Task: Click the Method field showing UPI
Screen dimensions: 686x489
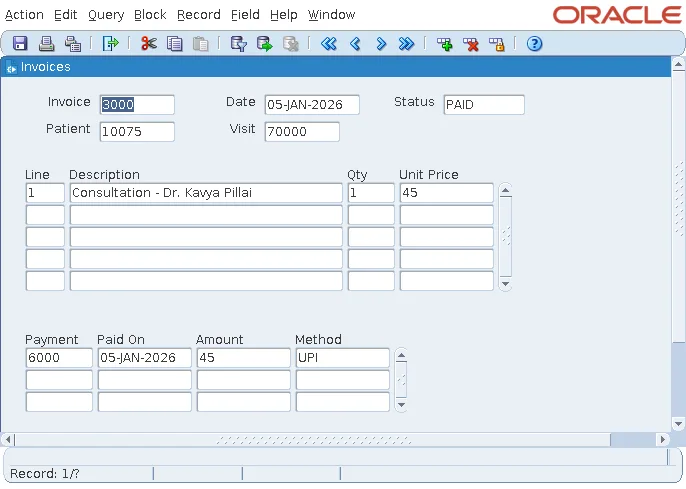Action: coord(343,358)
